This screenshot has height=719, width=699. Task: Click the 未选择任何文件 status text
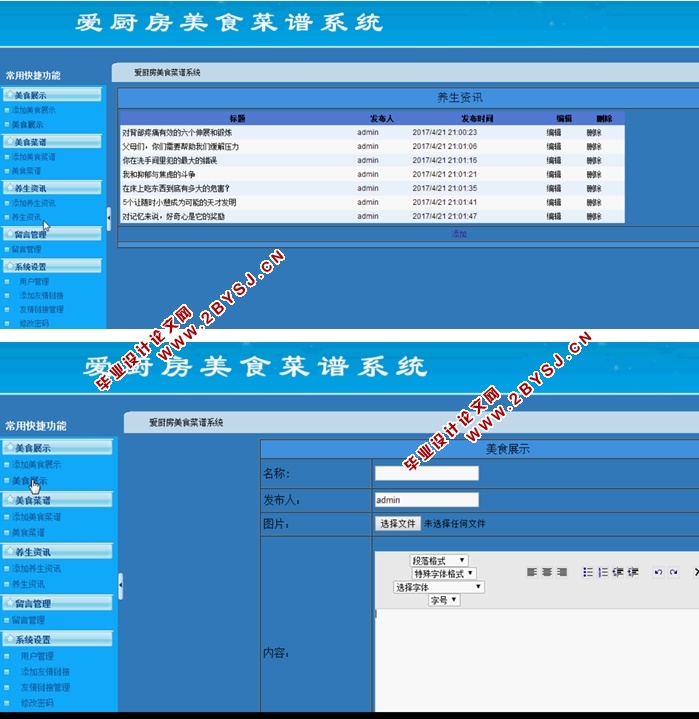[x=455, y=524]
